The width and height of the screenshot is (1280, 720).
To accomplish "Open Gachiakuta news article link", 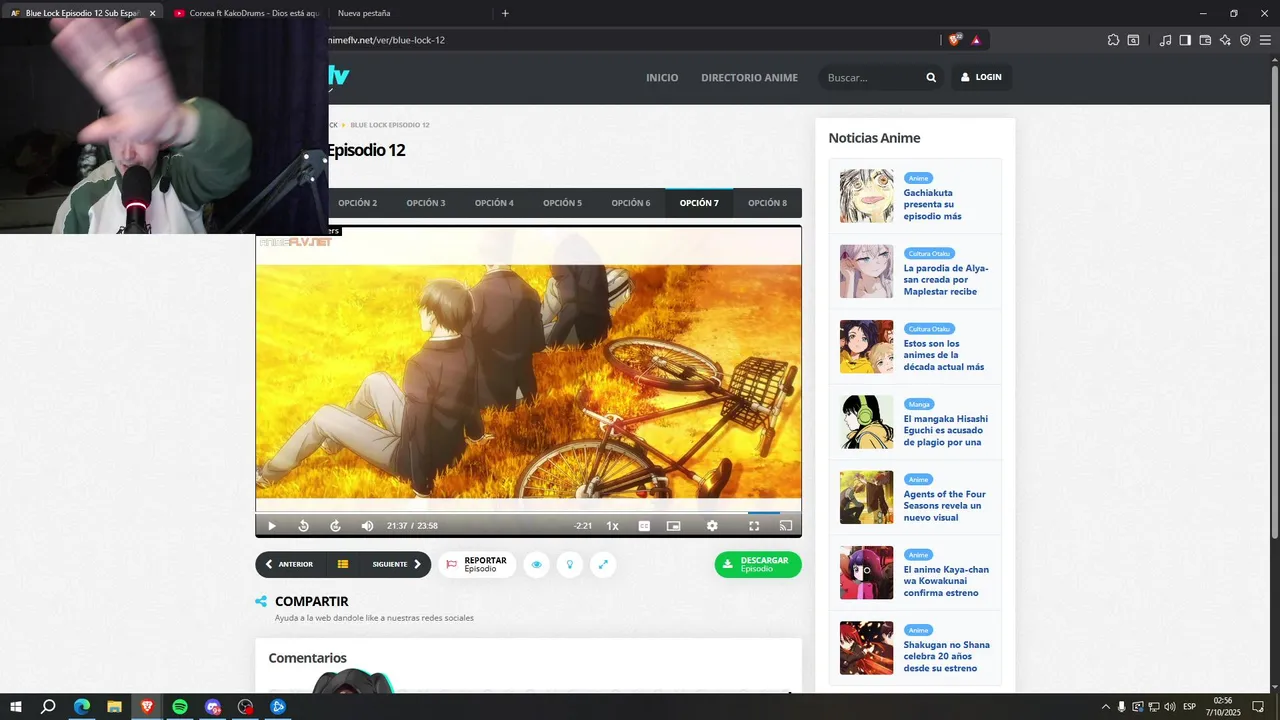I will (x=932, y=204).
